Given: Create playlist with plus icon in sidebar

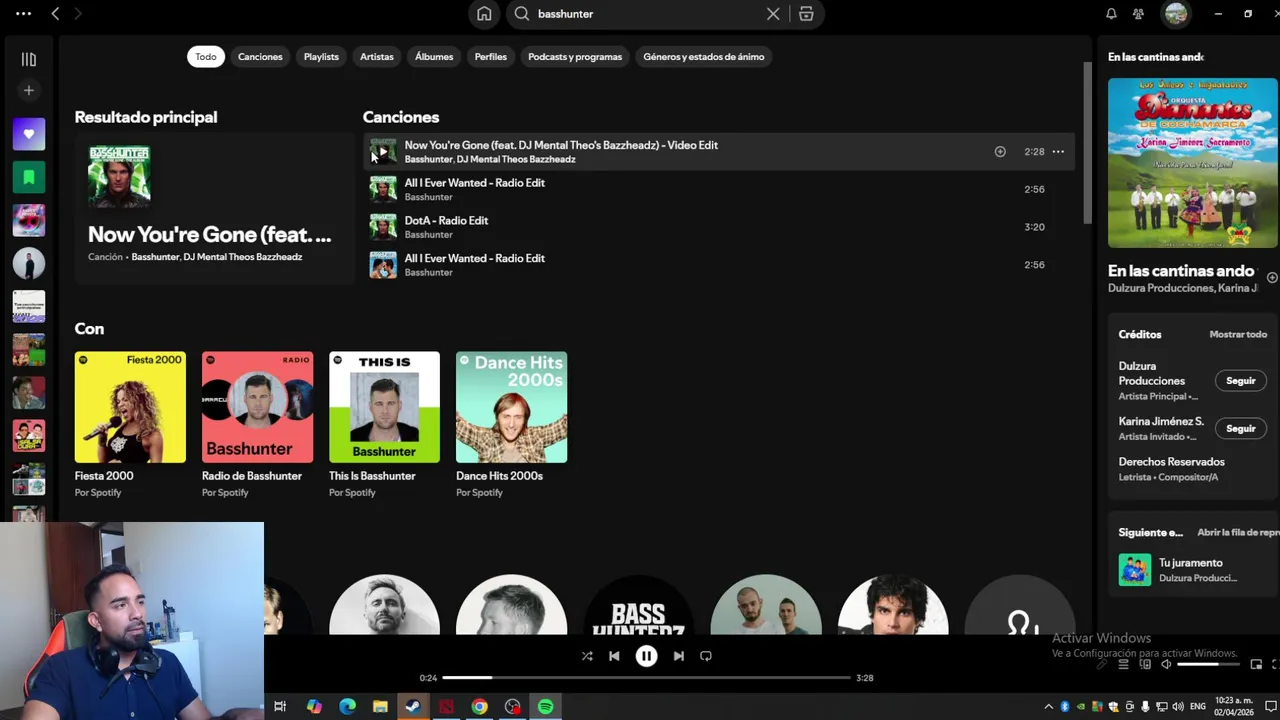Looking at the screenshot, I should 29,91.
